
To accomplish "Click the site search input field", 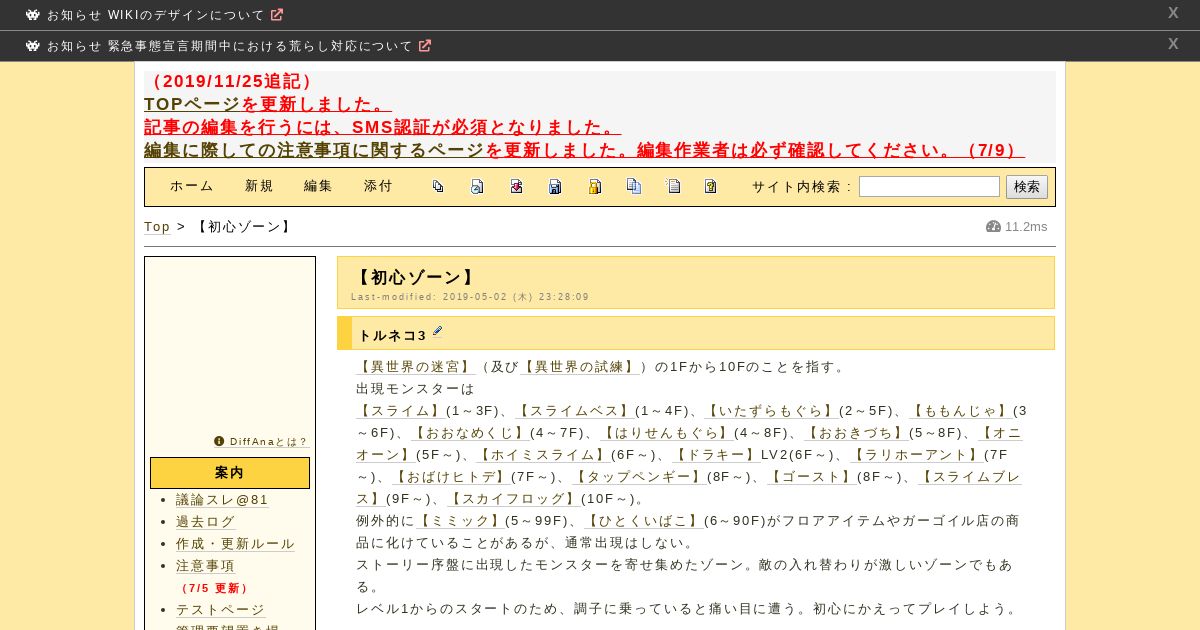I will coord(929,187).
